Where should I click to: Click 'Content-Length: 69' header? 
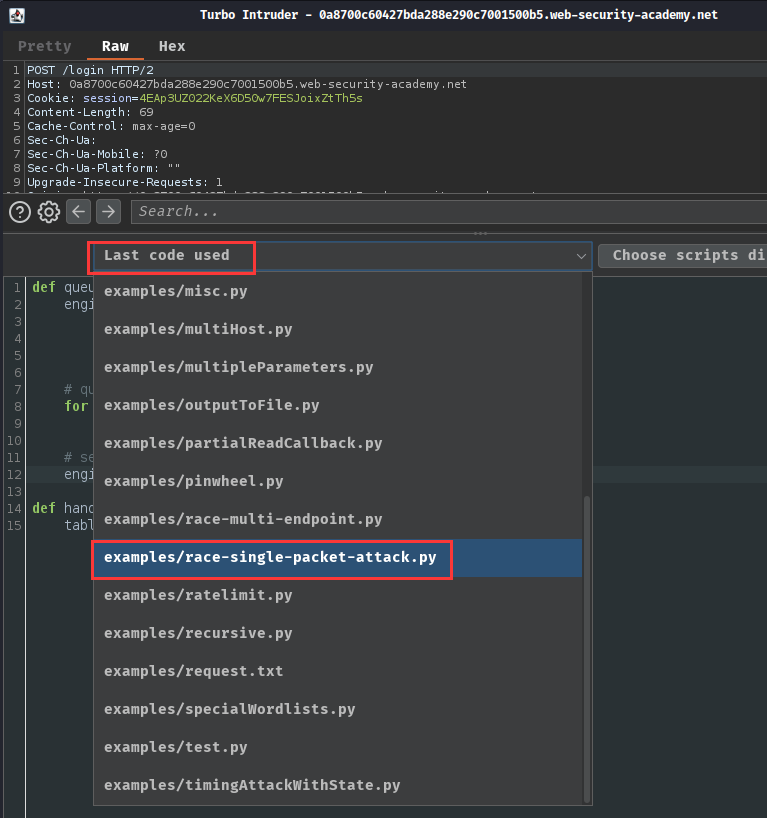tap(90, 113)
